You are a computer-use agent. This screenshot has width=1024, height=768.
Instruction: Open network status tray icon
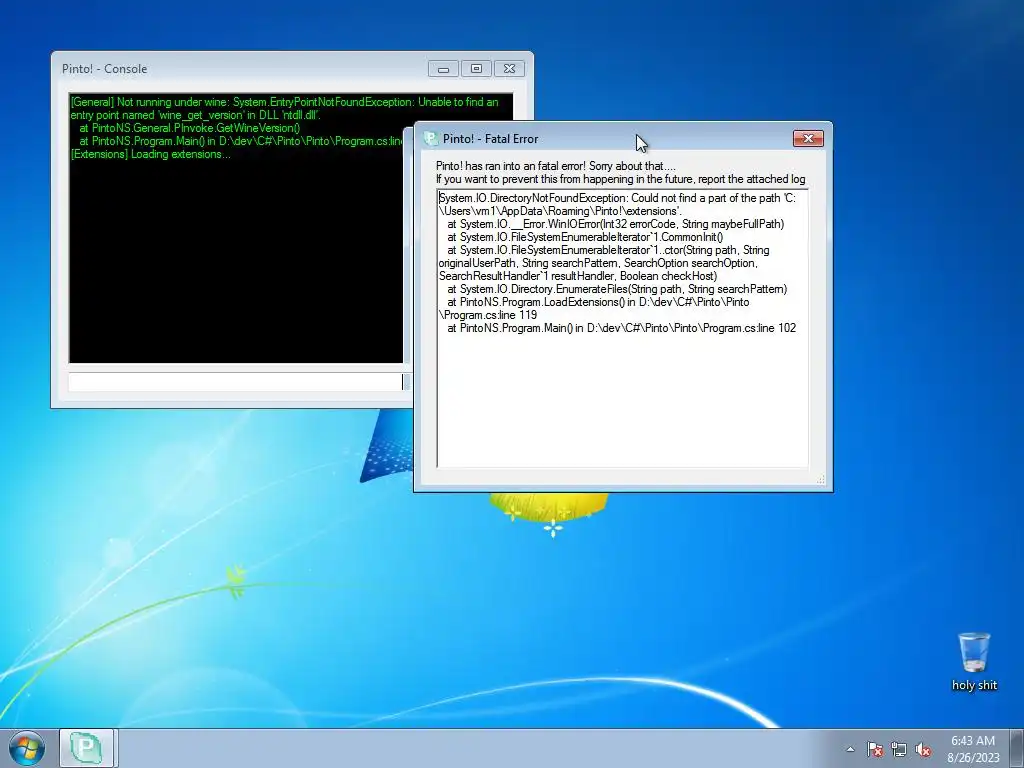point(899,749)
